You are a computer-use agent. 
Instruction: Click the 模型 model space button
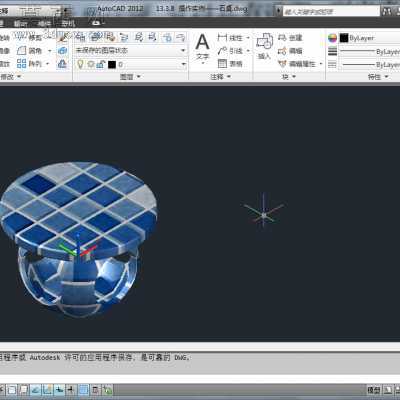374,390
